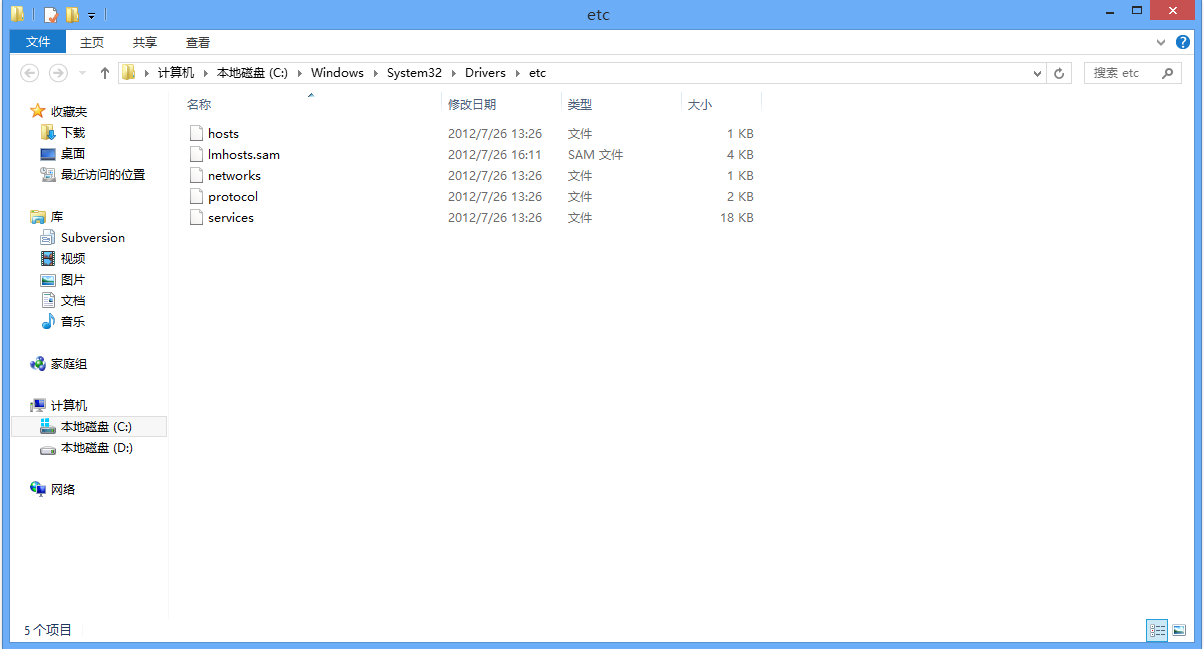Switch to the 查看 ribbon tab
This screenshot has width=1204, height=649.
pyautogui.click(x=198, y=42)
